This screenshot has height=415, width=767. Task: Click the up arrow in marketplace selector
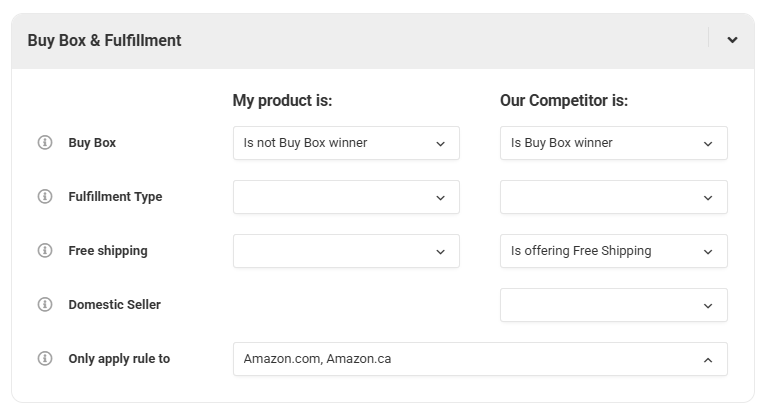pyautogui.click(x=708, y=359)
